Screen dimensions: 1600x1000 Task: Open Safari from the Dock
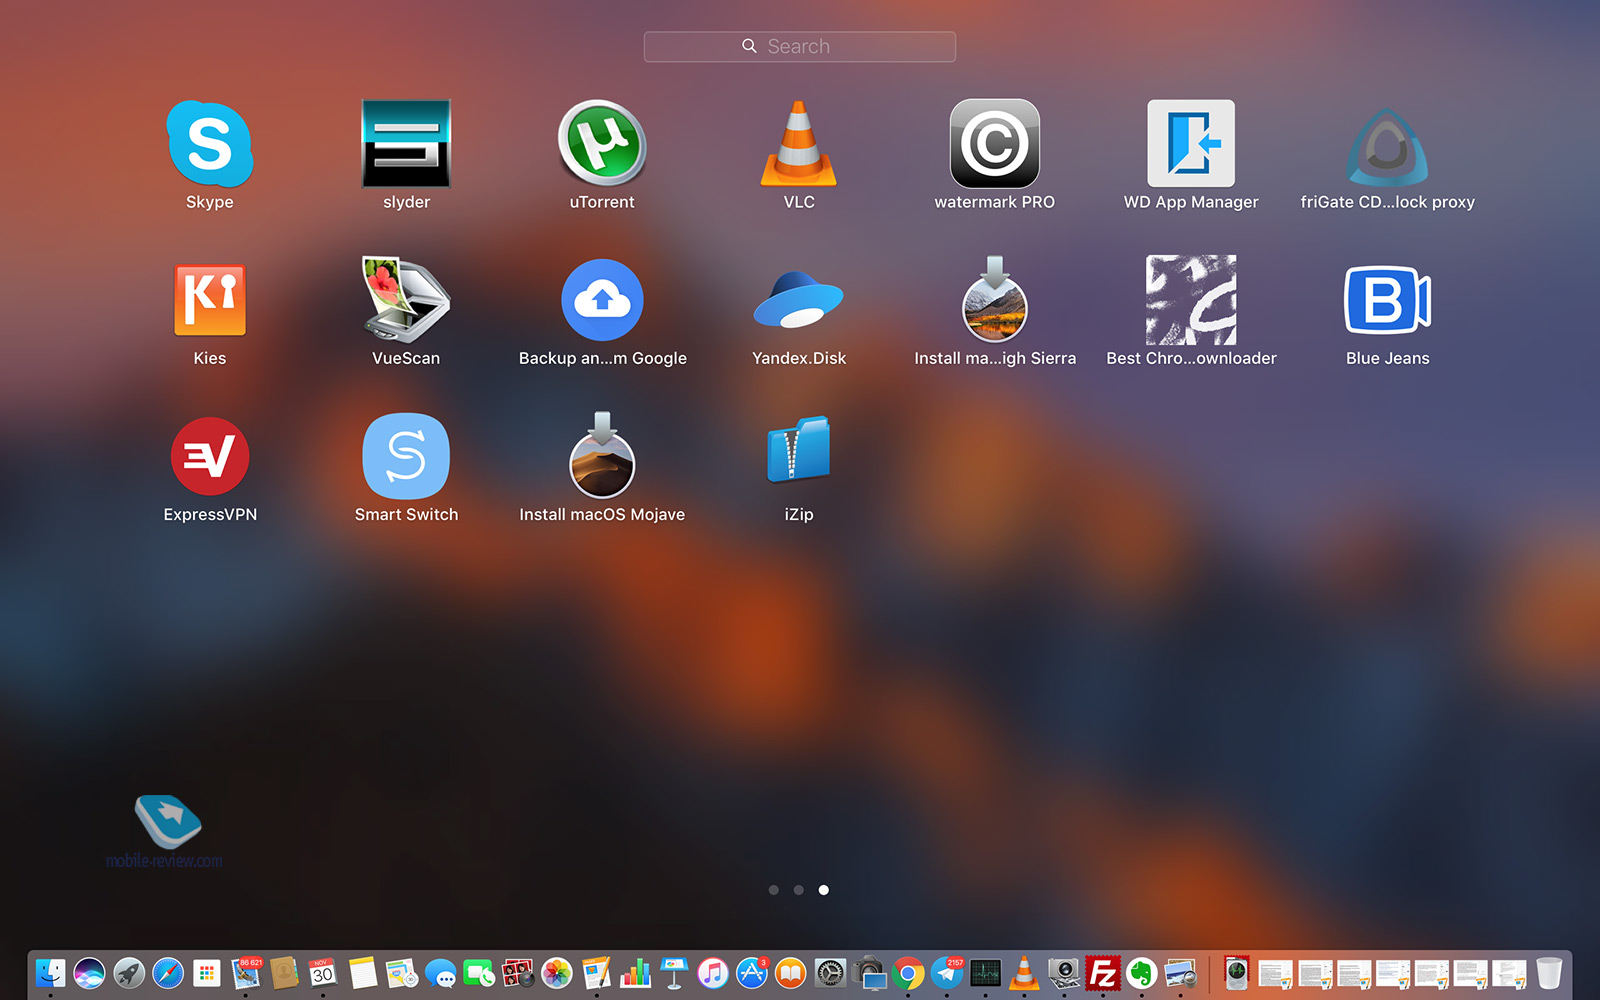pyautogui.click(x=167, y=973)
